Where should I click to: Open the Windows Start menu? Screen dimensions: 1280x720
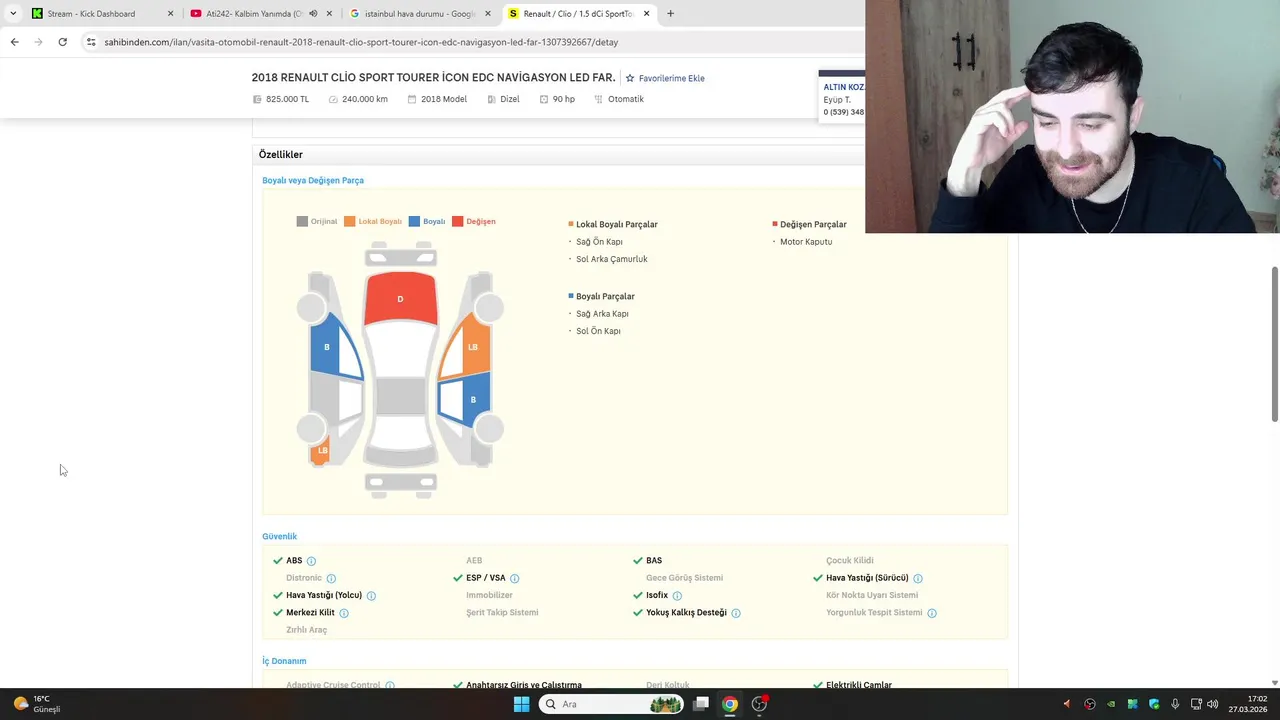(521, 704)
